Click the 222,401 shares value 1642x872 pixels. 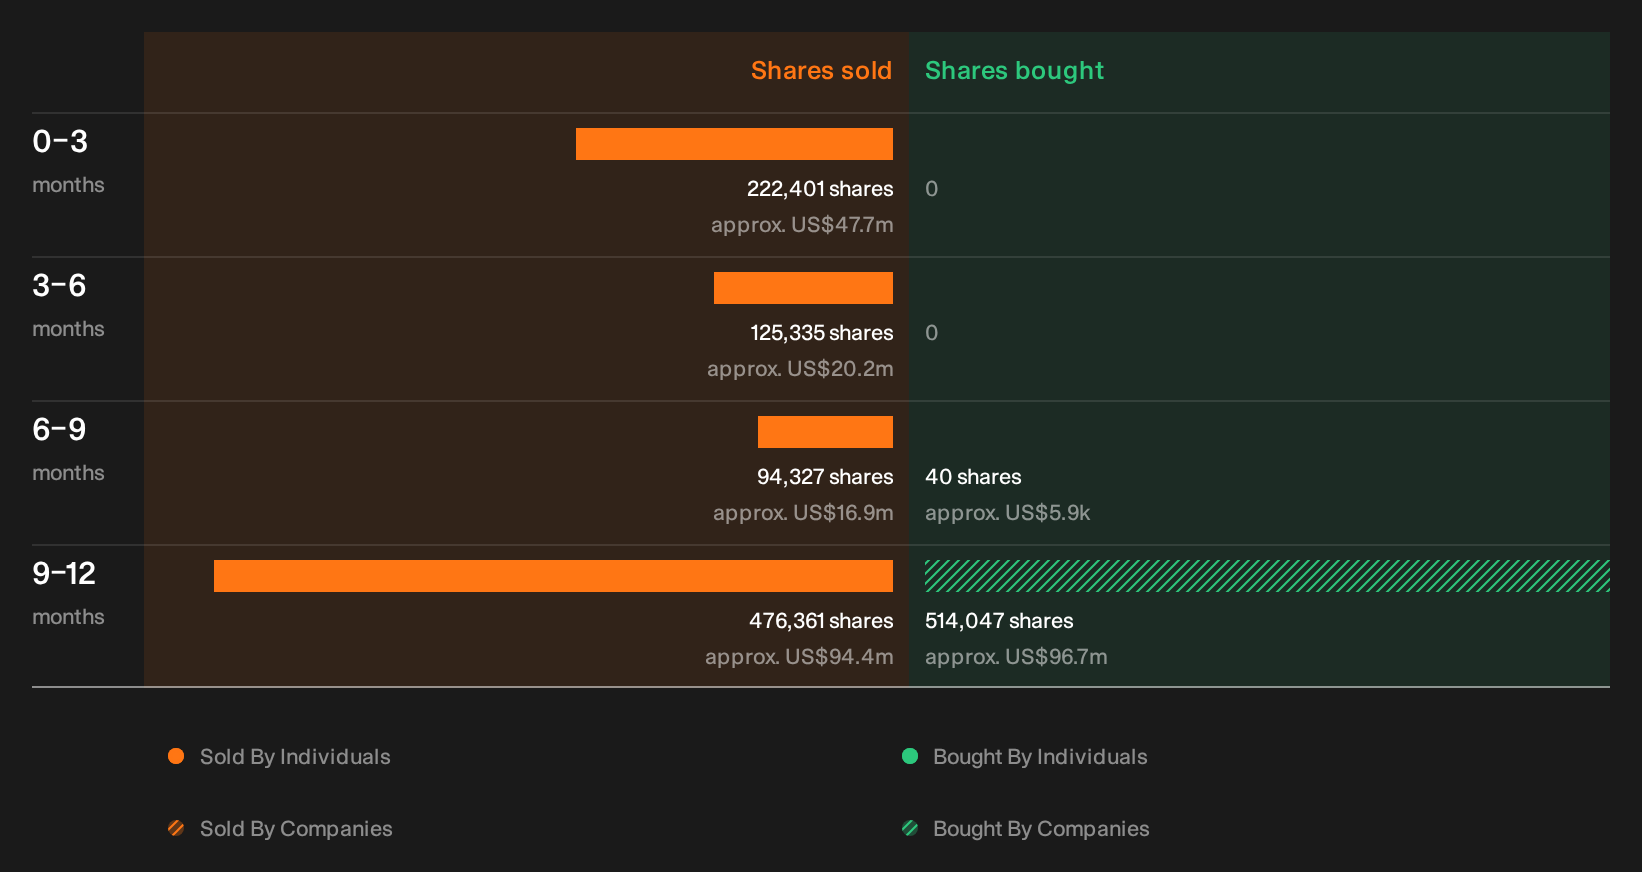click(820, 189)
